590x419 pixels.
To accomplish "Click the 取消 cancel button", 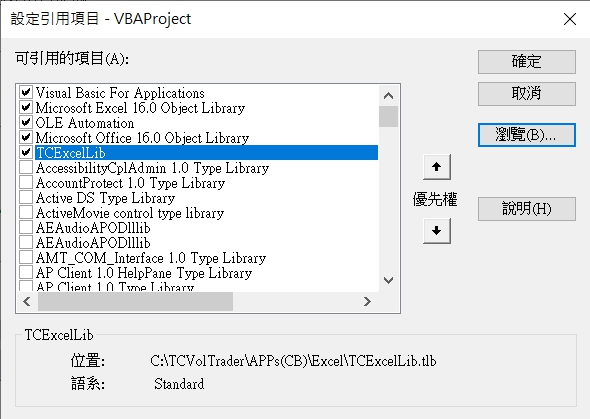I will tap(527, 94).
